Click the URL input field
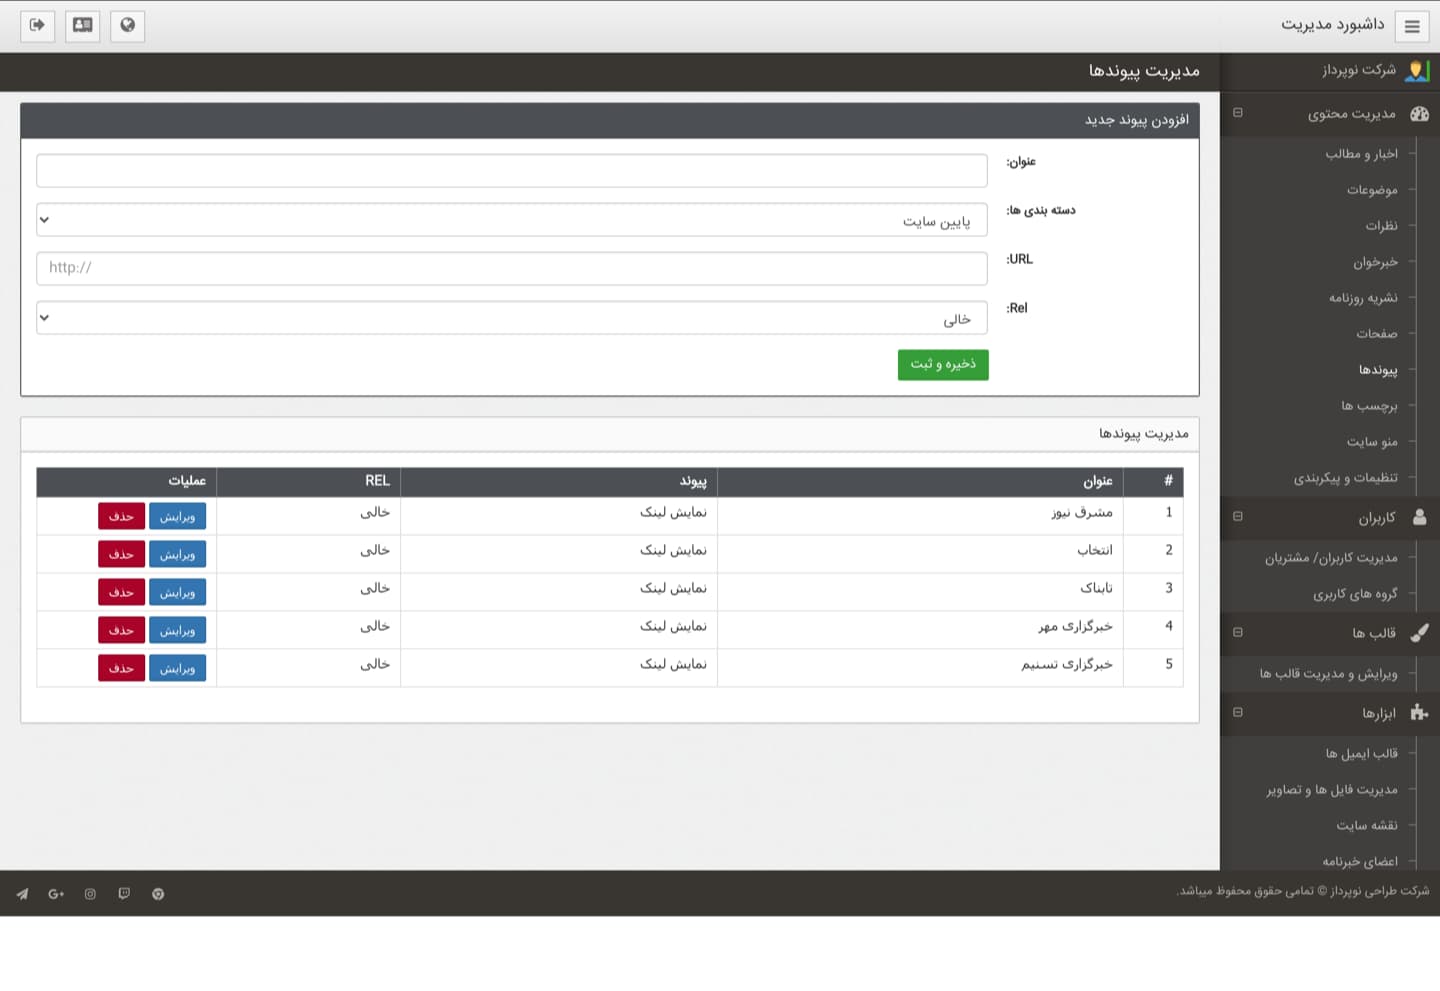The width and height of the screenshot is (1440, 991). (511, 268)
